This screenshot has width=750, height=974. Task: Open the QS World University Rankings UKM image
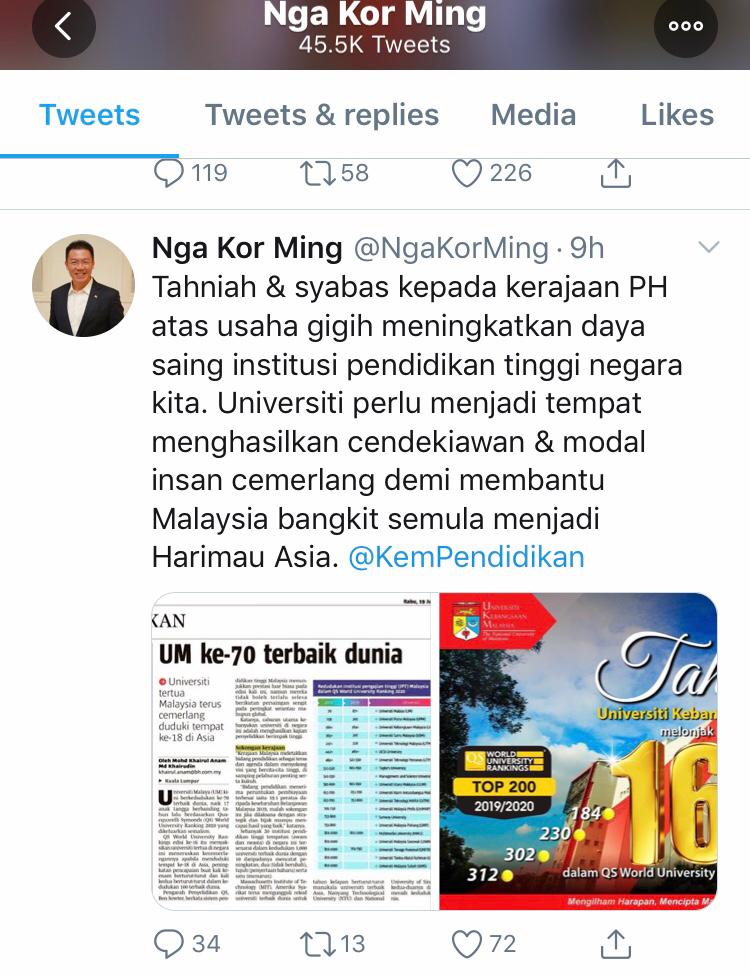[578, 751]
